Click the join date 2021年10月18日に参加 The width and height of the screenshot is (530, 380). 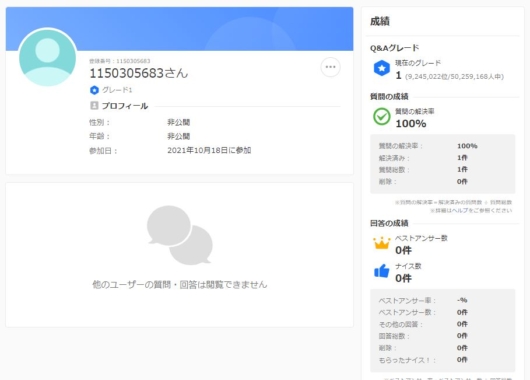pos(209,150)
